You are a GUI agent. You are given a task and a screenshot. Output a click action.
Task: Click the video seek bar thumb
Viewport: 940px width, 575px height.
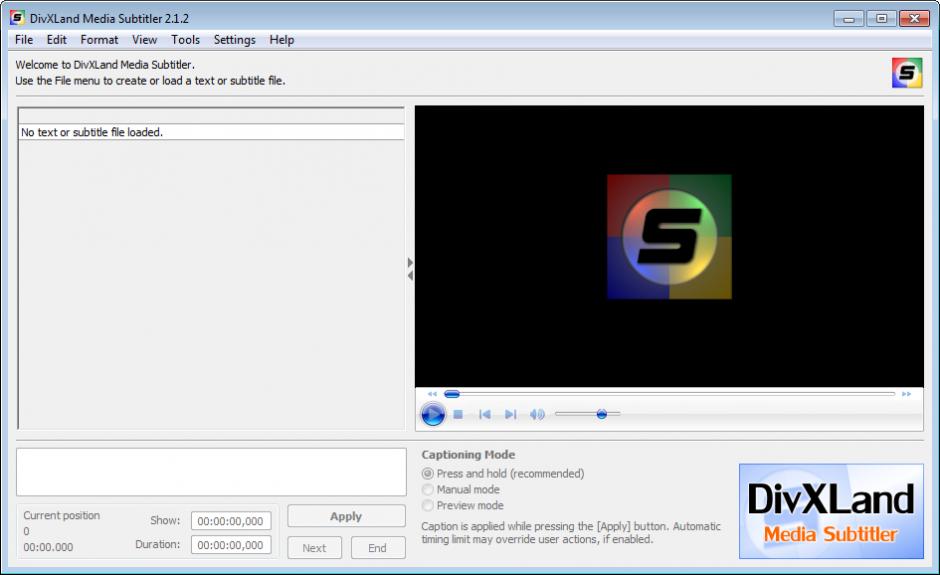pos(451,394)
